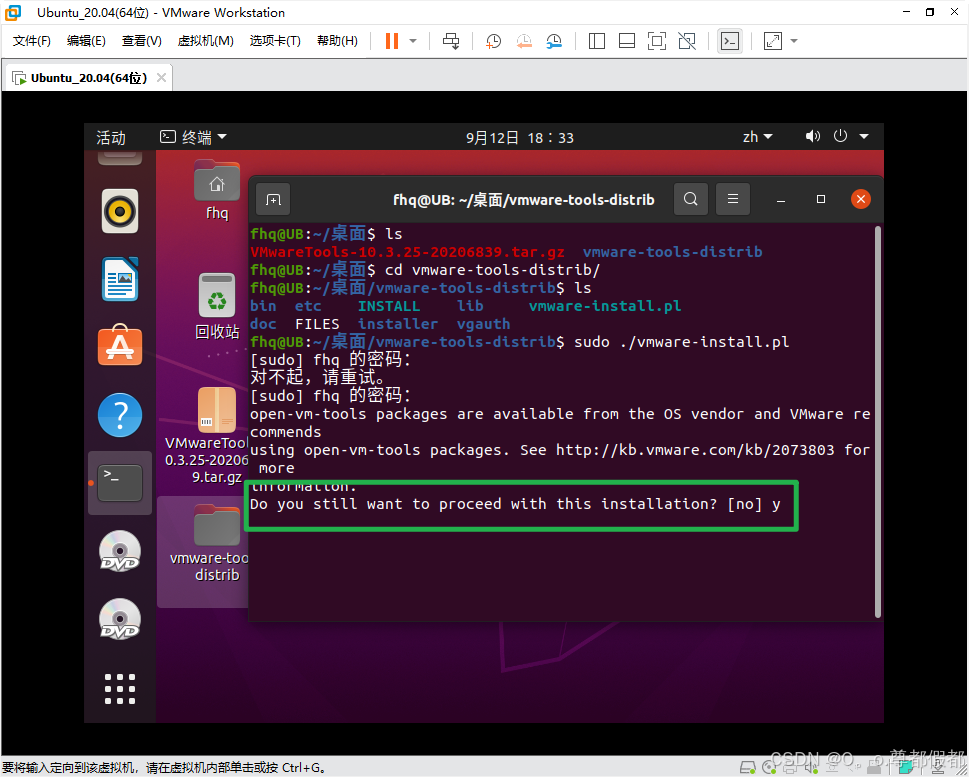Open the 选项卡(T) menu

(275, 41)
